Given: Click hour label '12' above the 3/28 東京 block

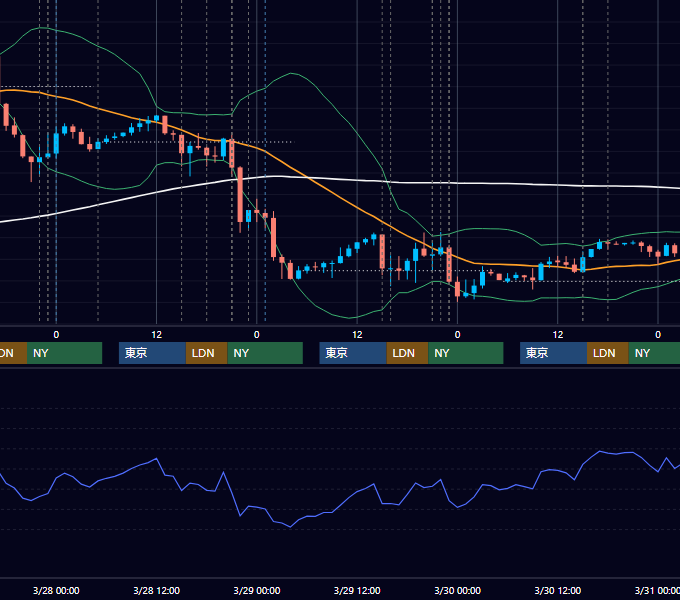Looking at the screenshot, I should [x=157, y=335].
